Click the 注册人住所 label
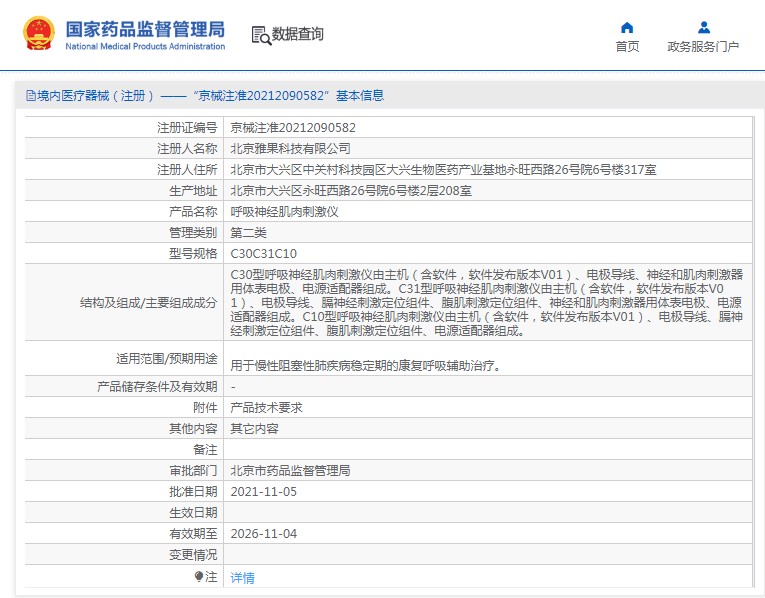Screen dimensions: 765x598 pos(187,170)
